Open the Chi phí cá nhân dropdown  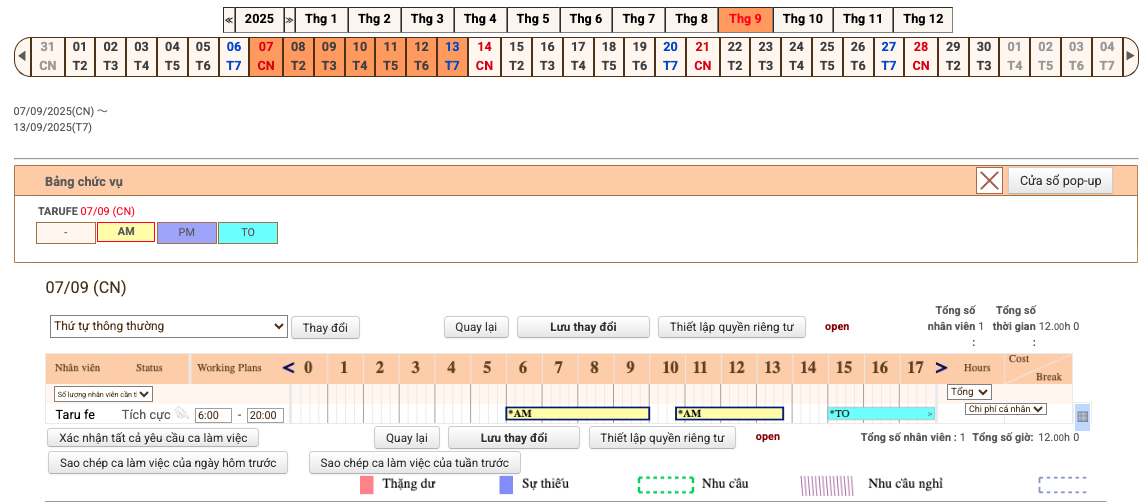point(1005,409)
